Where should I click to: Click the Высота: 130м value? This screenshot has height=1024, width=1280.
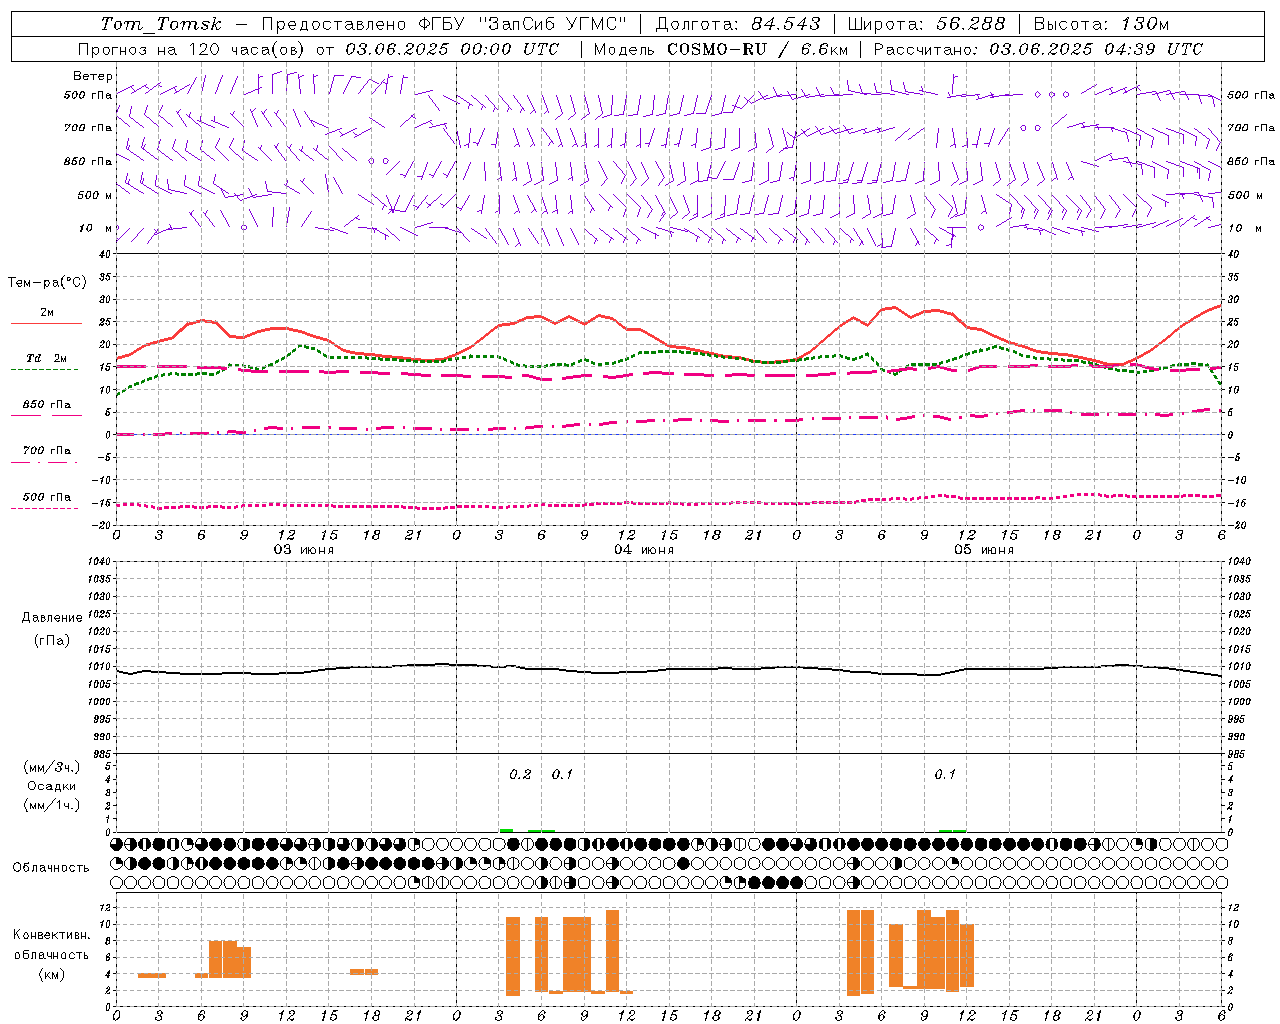[x=1101, y=24]
